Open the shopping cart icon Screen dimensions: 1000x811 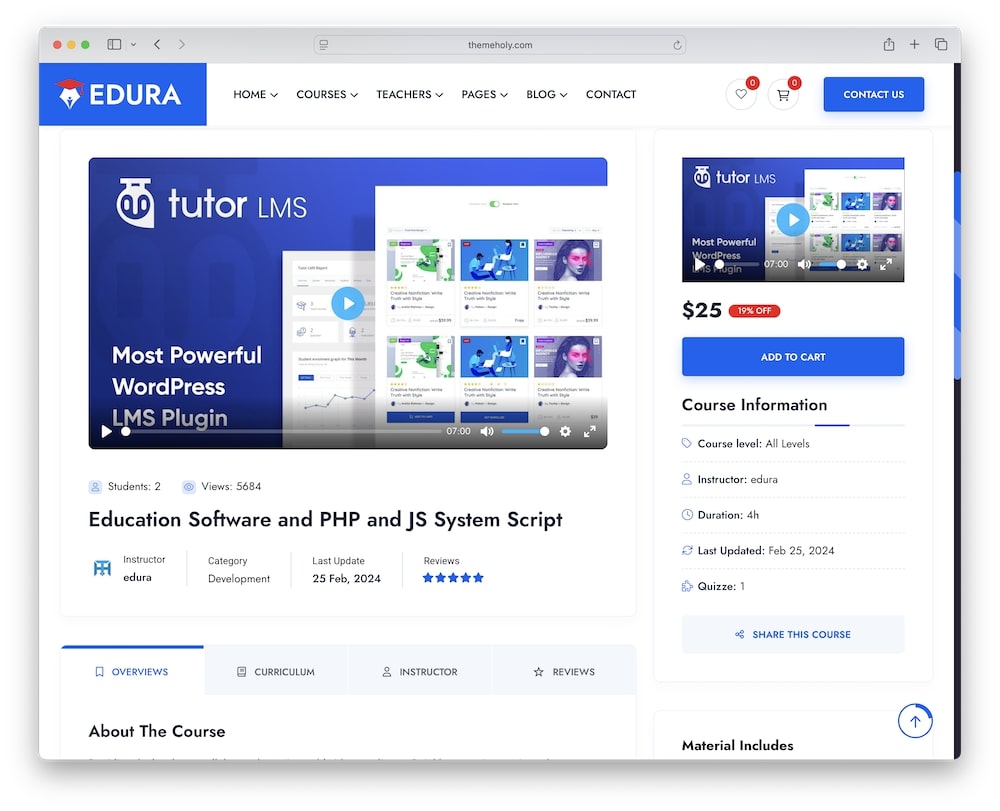click(783, 94)
